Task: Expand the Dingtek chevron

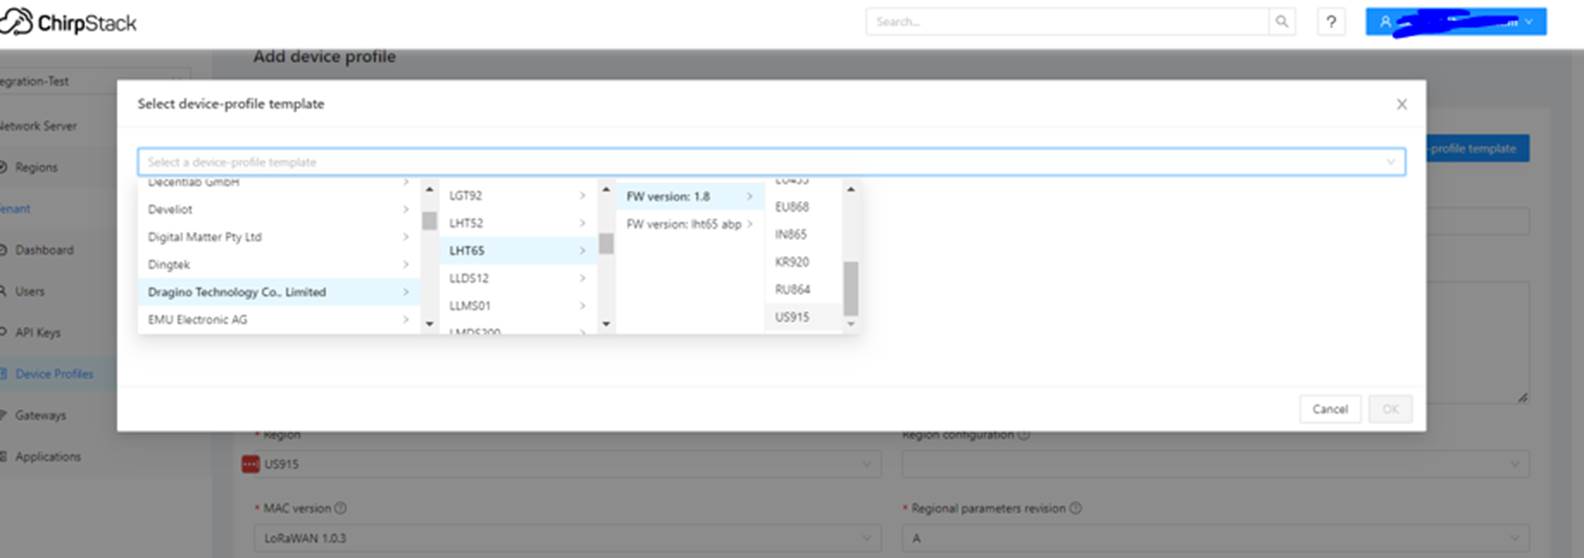Action: (x=406, y=264)
